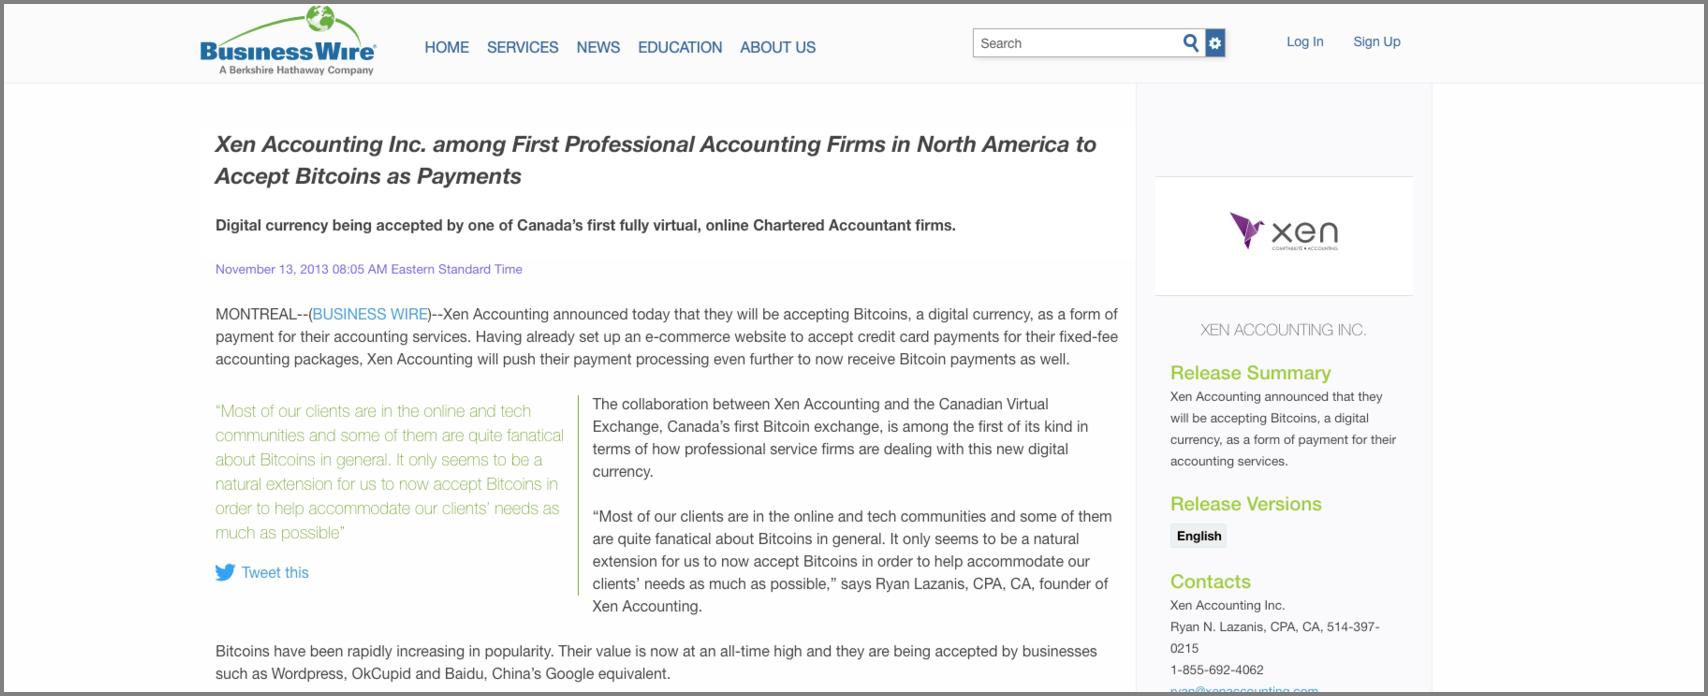Open the SERVICES menu

coord(522,47)
